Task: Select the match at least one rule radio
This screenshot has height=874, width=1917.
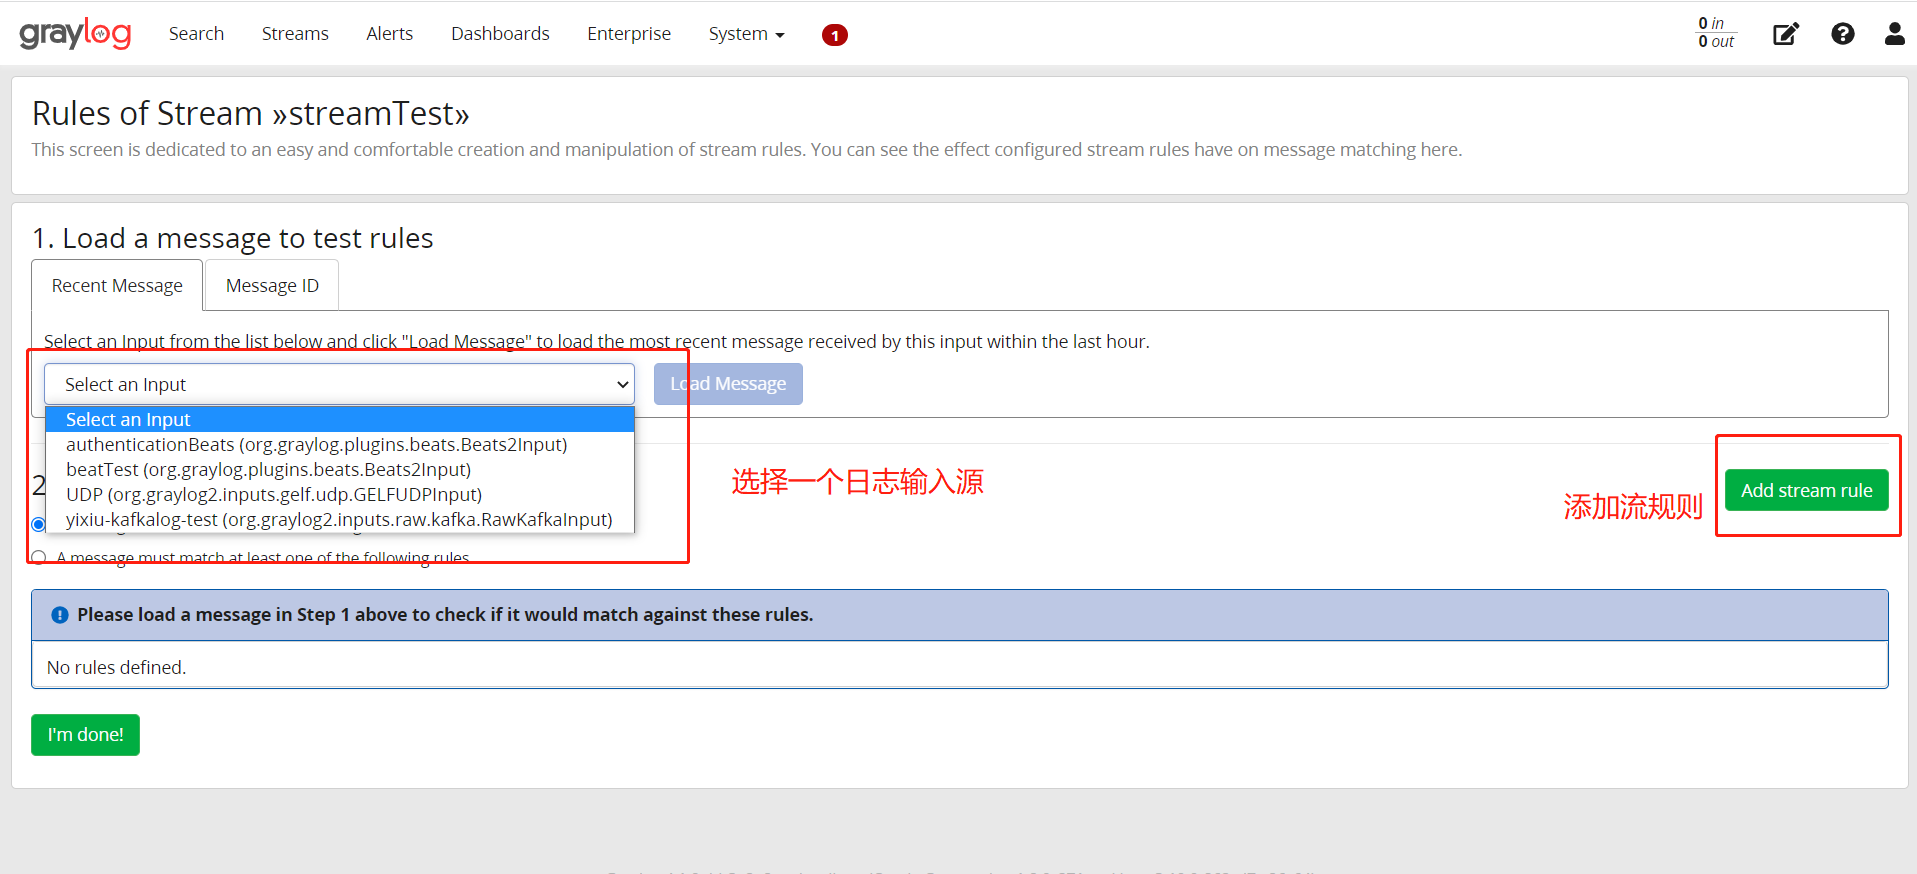Action: (x=39, y=557)
